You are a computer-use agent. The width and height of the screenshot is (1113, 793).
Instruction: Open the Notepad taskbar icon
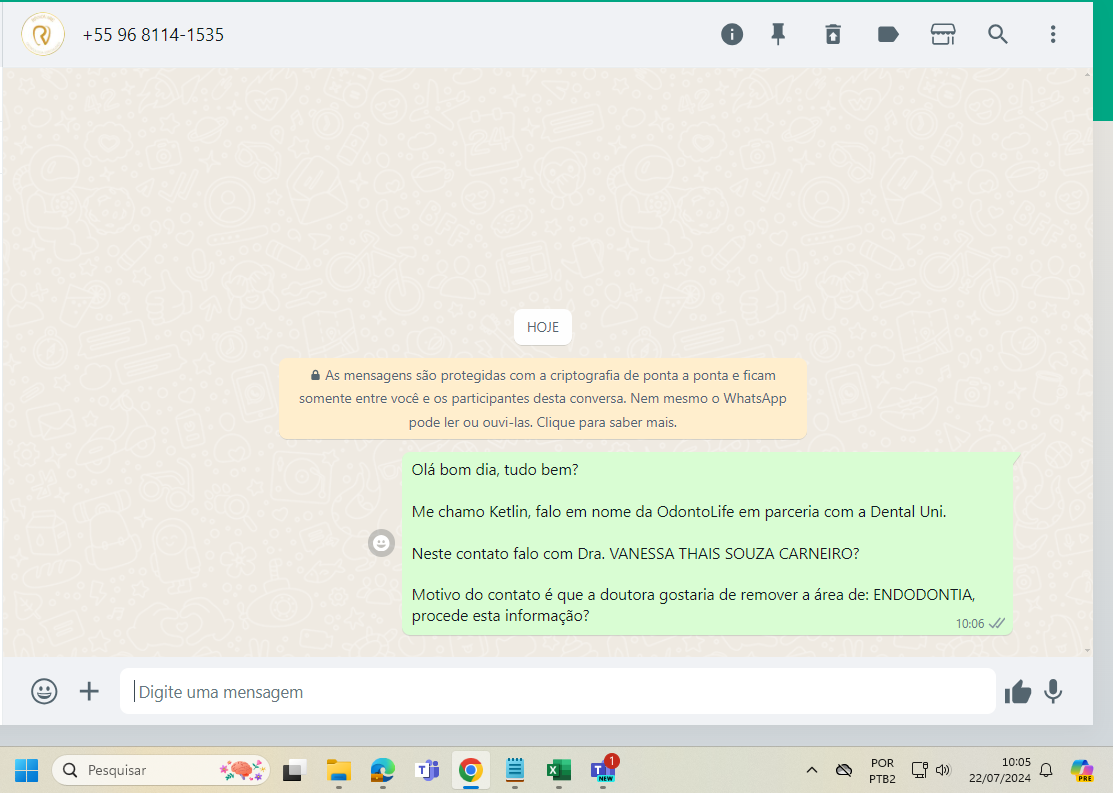click(x=515, y=770)
